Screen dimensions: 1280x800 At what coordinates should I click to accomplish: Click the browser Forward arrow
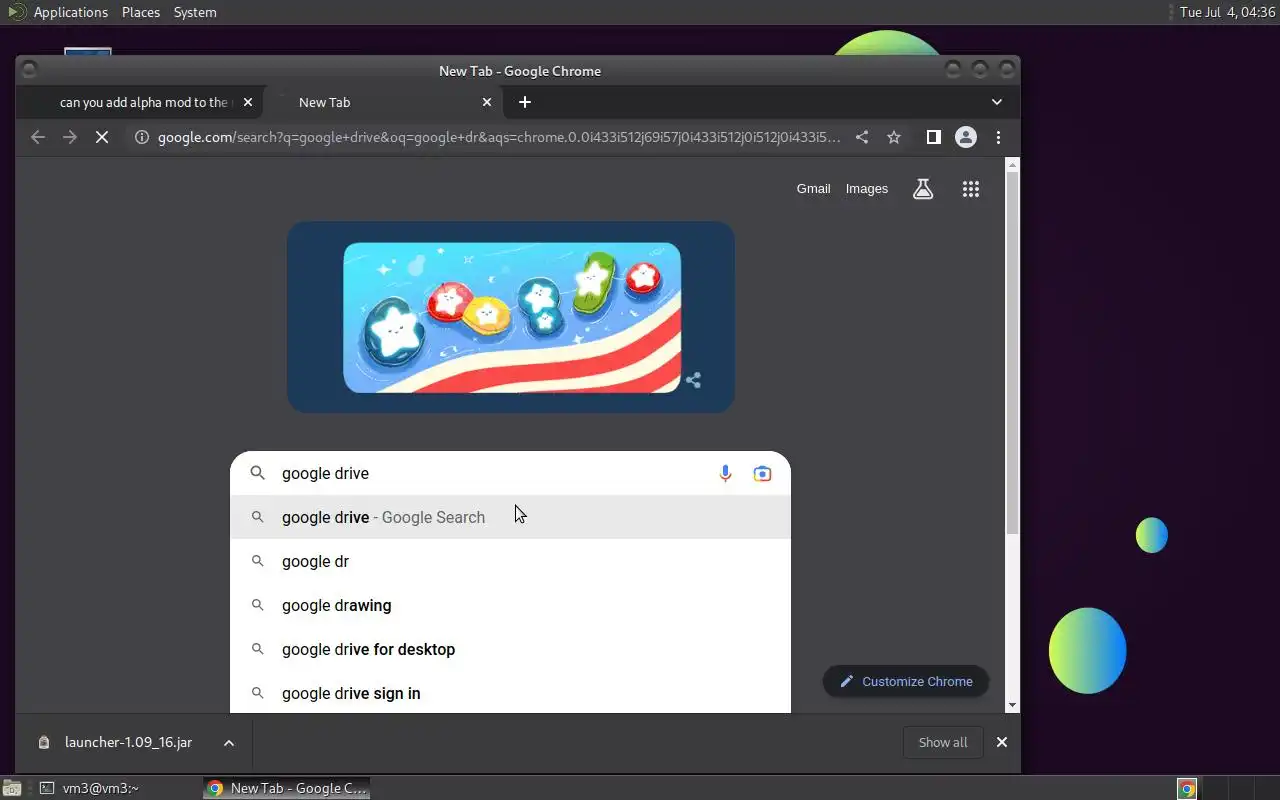click(70, 138)
